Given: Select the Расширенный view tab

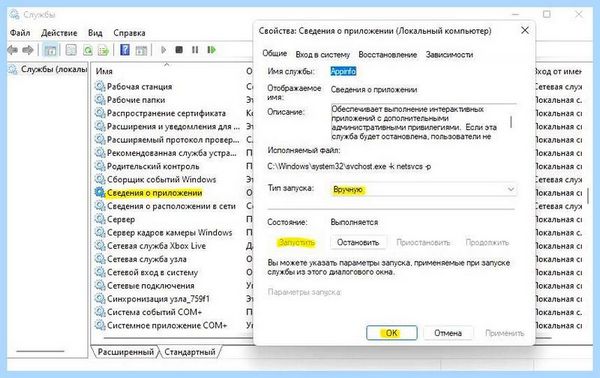Looking at the screenshot, I should click(126, 352).
